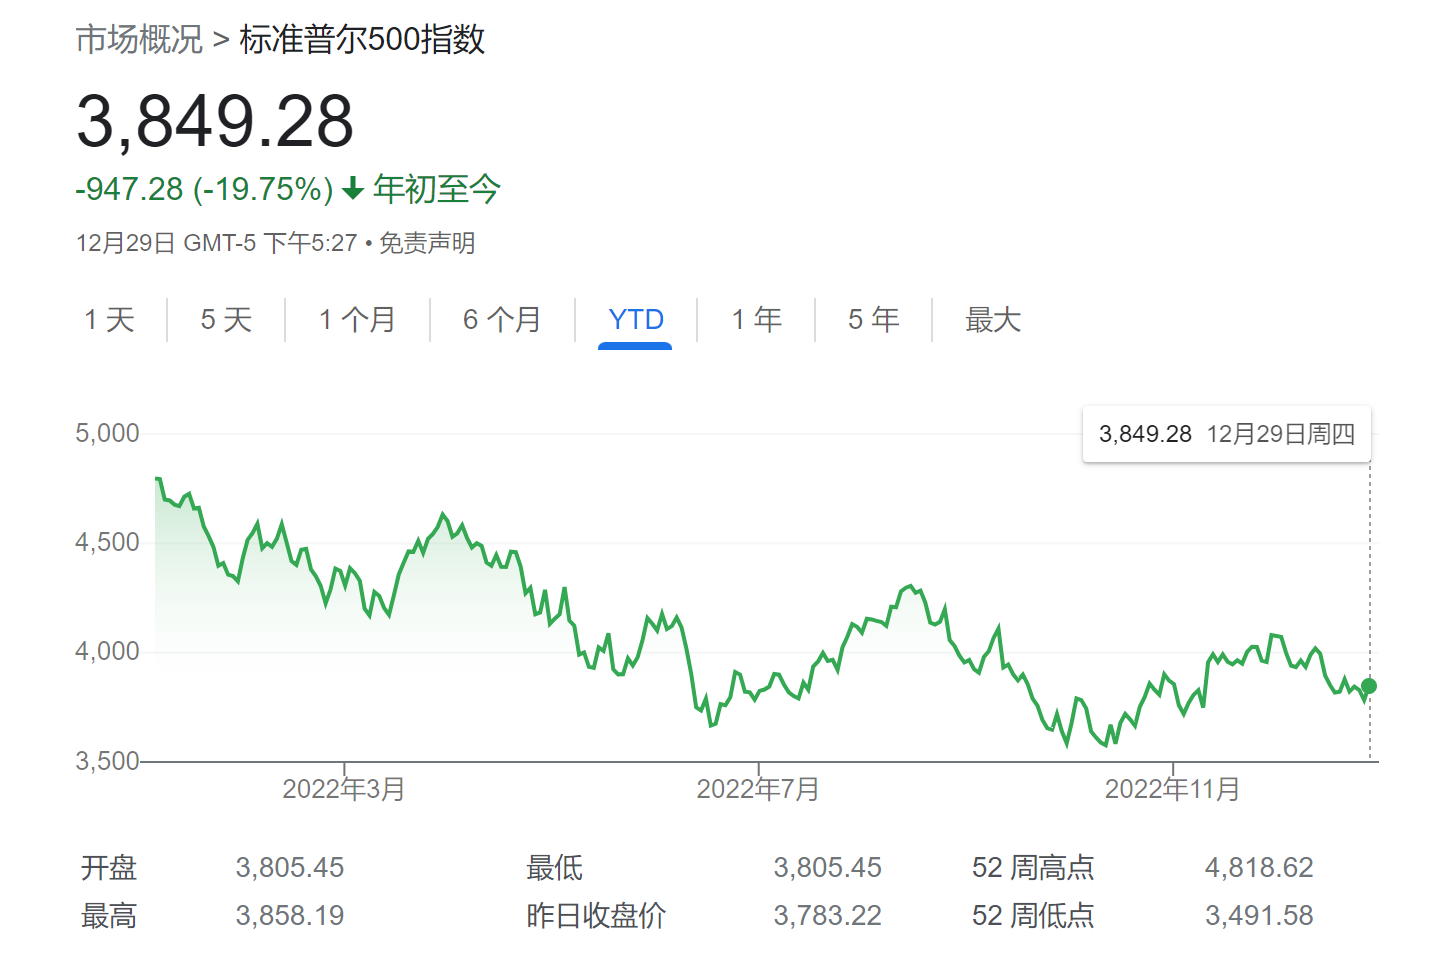
Task: Click the price tooltip showing 3,849.28
Action: pyautogui.click(x=1226, y=434)
